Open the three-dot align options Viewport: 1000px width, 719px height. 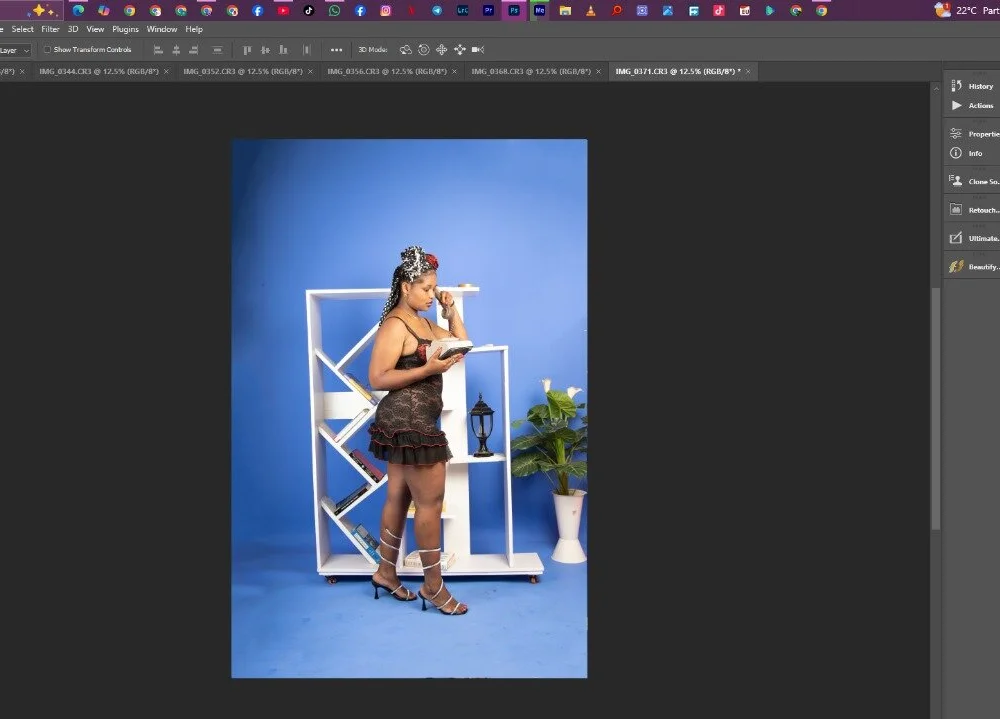pos(337,50)
